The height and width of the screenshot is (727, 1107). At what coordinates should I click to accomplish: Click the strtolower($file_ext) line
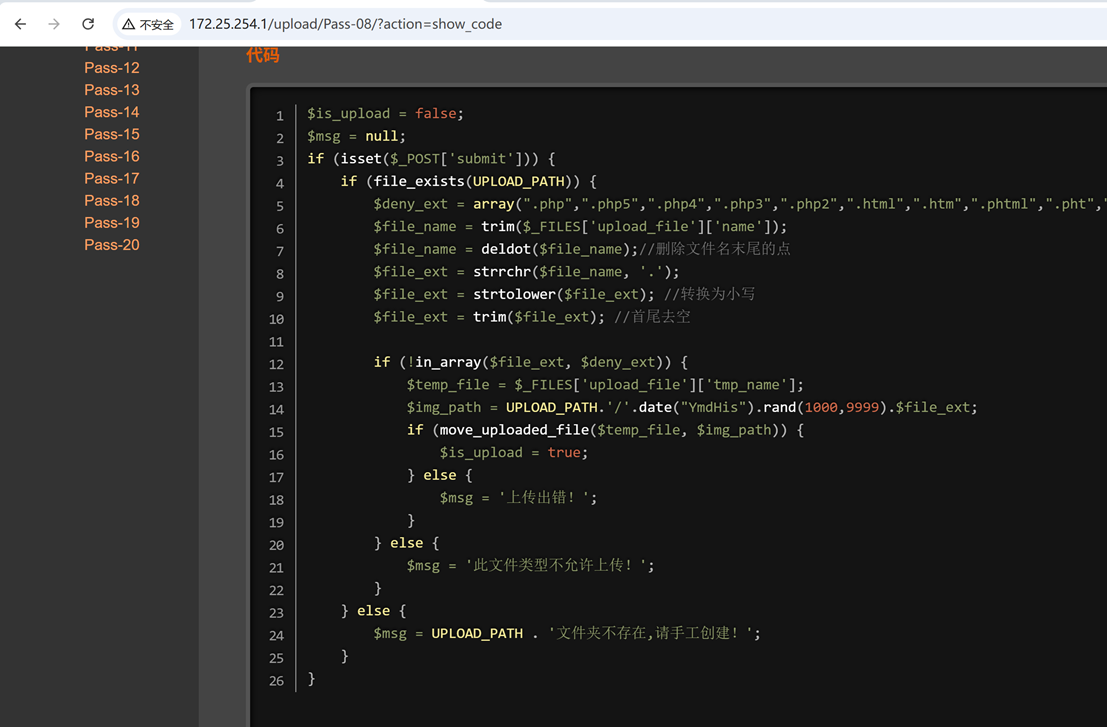(564, 294)
